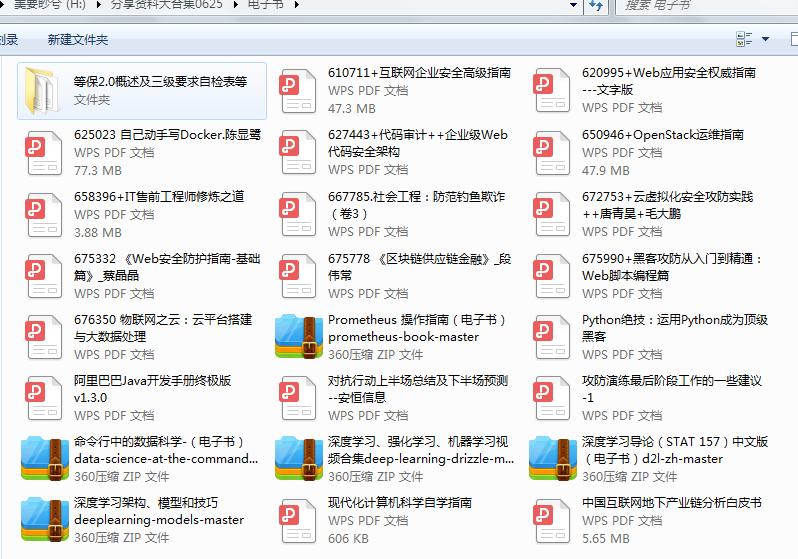This screenshot has width=798, height=559.
Task: Click file name 676350 物联网之云:云平台搭建与大数据处理
Action: click(163, 328)
